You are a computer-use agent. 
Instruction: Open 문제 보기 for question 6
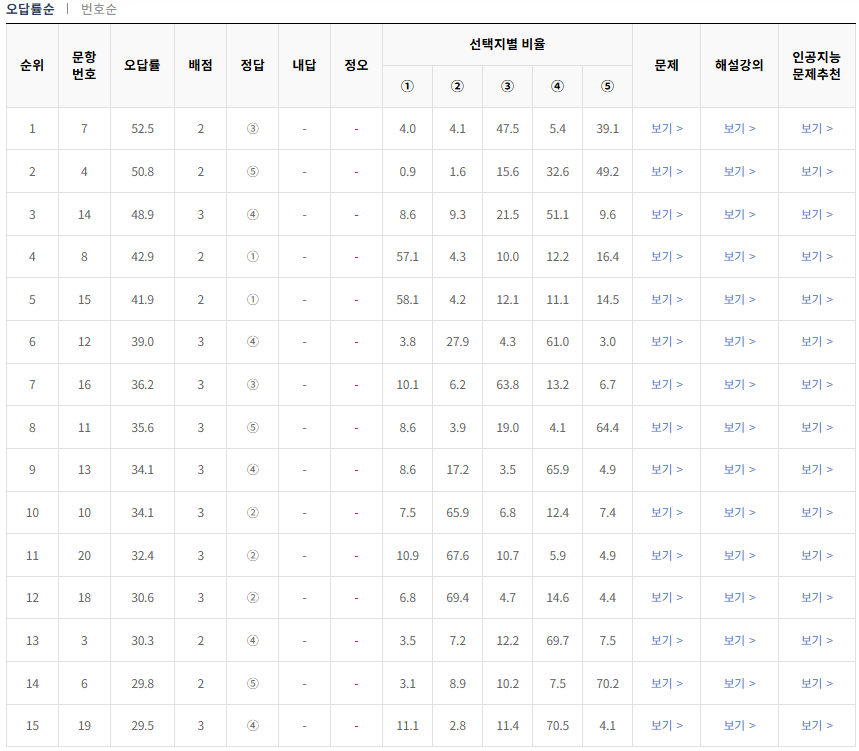click(x=665, y=685)
